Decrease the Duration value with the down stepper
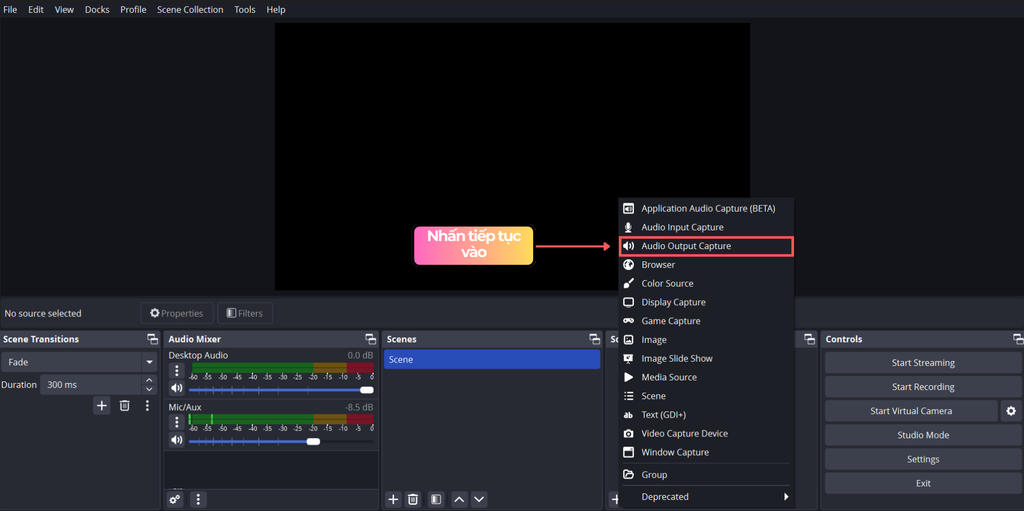Image resolution: width=1024 pixels, height=511 pixels. (150, 389)
